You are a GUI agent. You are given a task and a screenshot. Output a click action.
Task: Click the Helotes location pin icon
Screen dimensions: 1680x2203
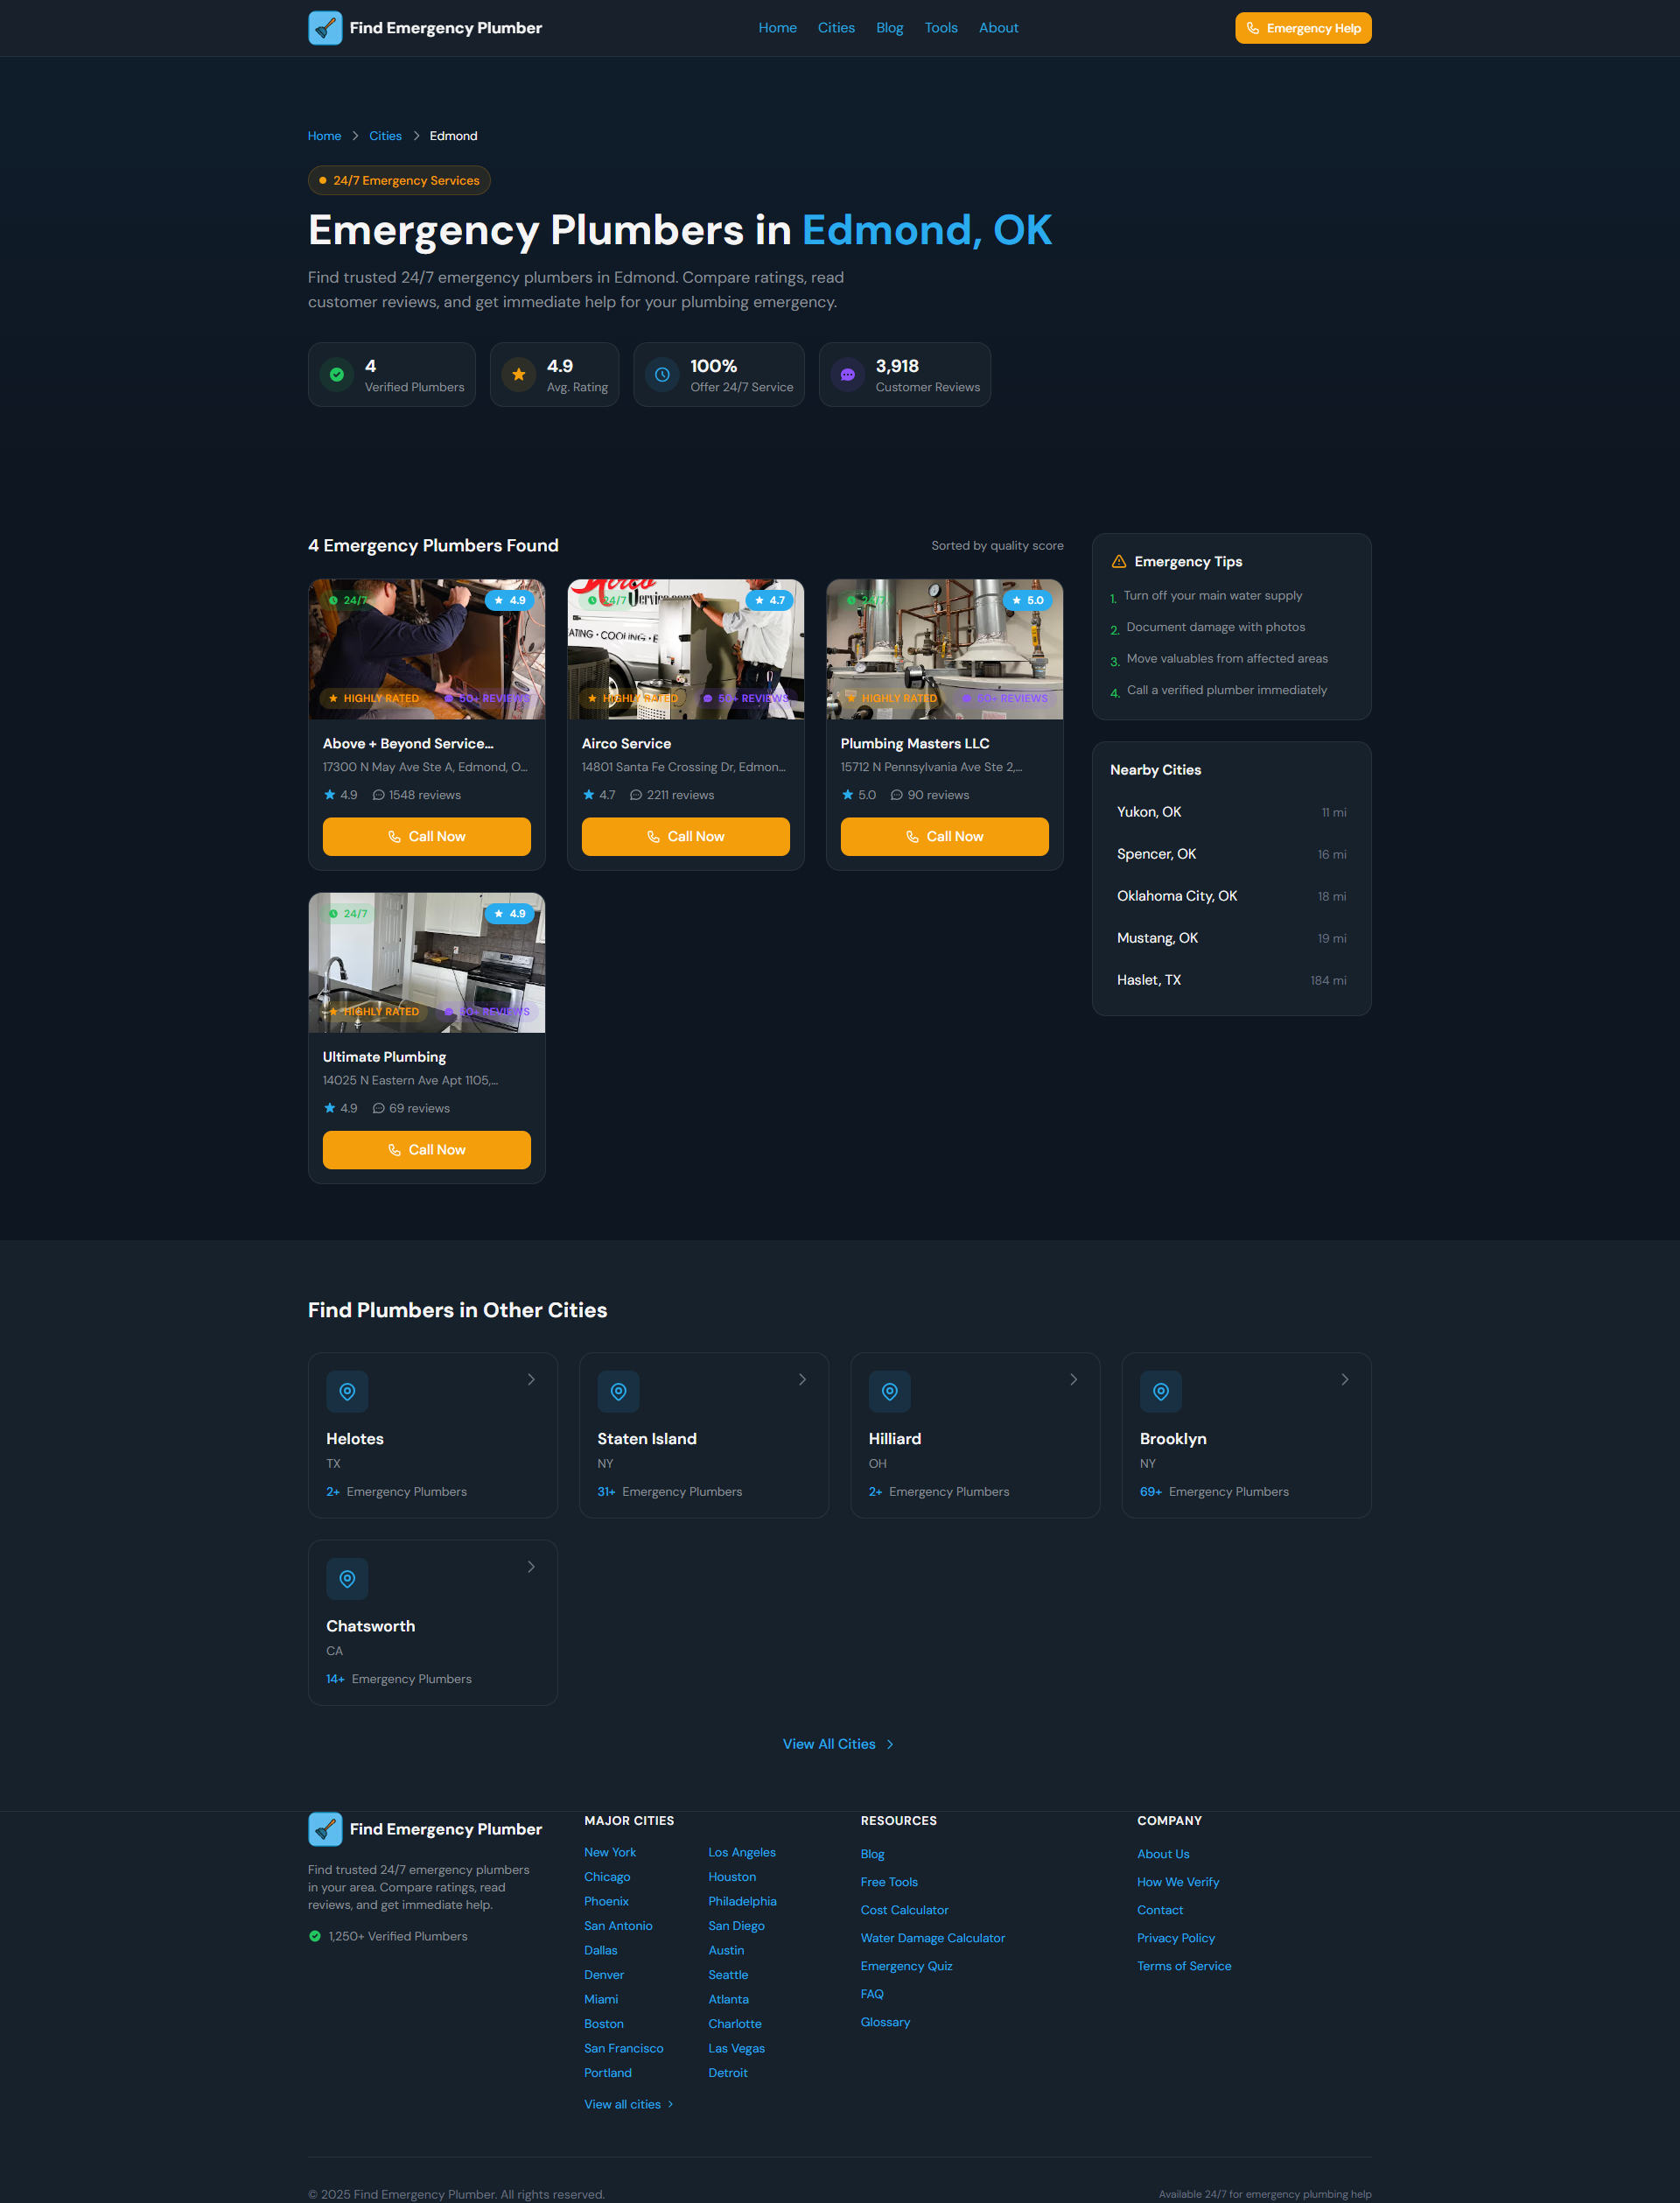(x=347, y=1391)
